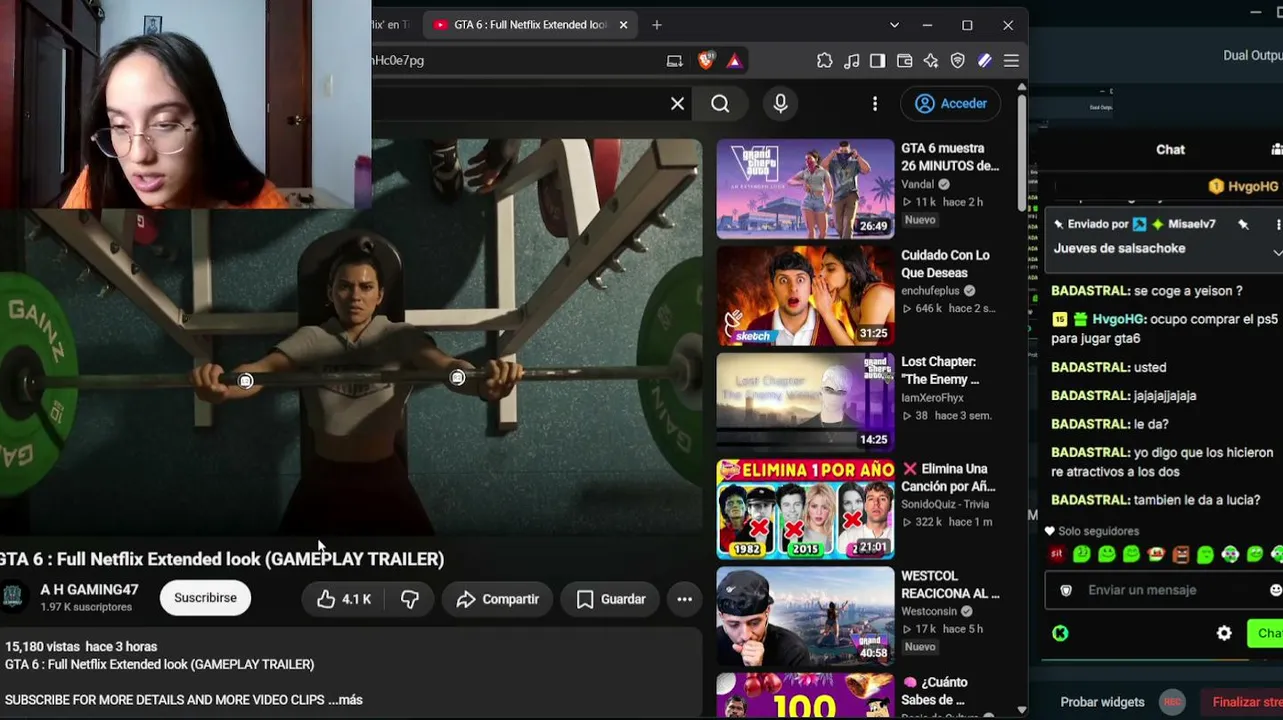The width and height of the screenshot is (1283, 720).
Task: Click the video player showing the gym scene
Action: (351, 337)
